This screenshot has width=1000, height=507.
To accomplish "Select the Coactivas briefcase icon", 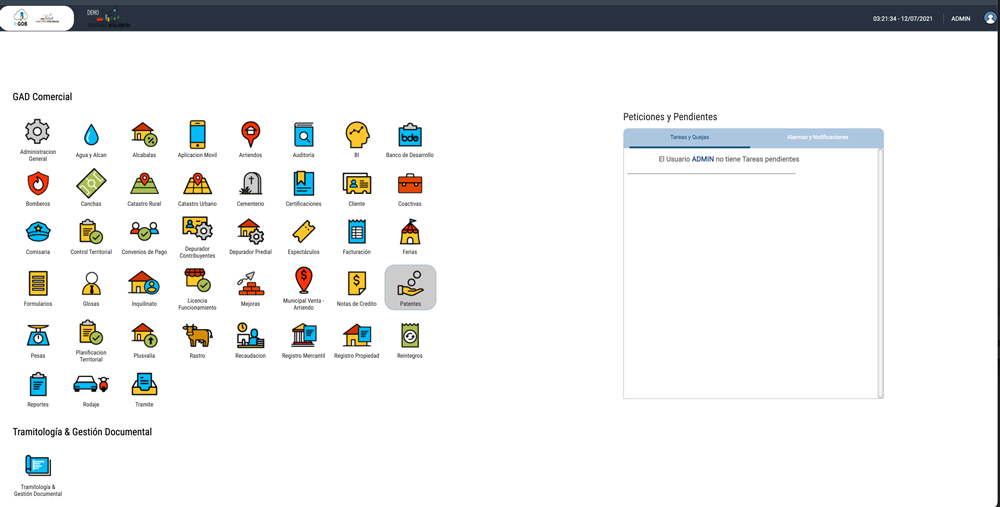I will 410,184.
